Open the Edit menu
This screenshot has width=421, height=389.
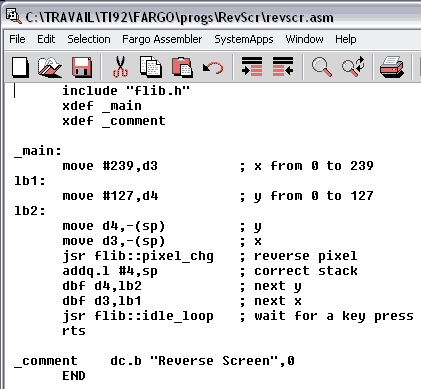point(46,39)
